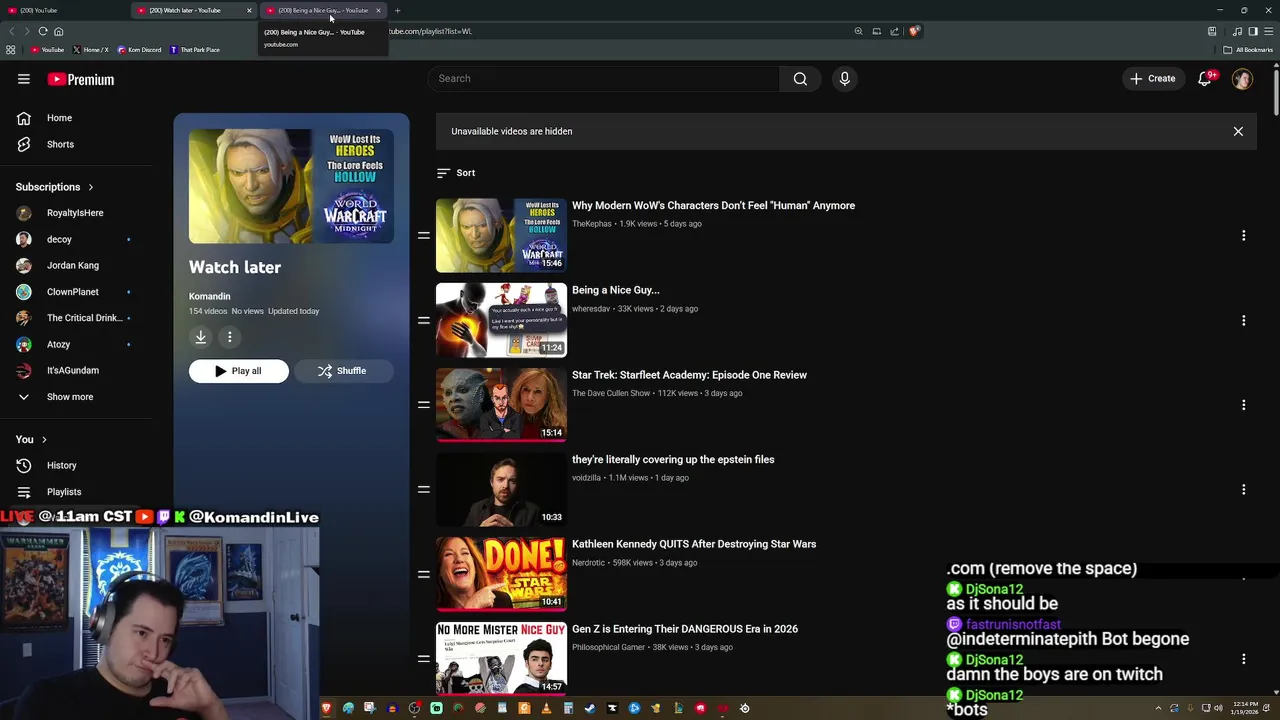Open the YouTube guide hamburger menu
The width and height of the screenshot is (1280, 720).
24,79
